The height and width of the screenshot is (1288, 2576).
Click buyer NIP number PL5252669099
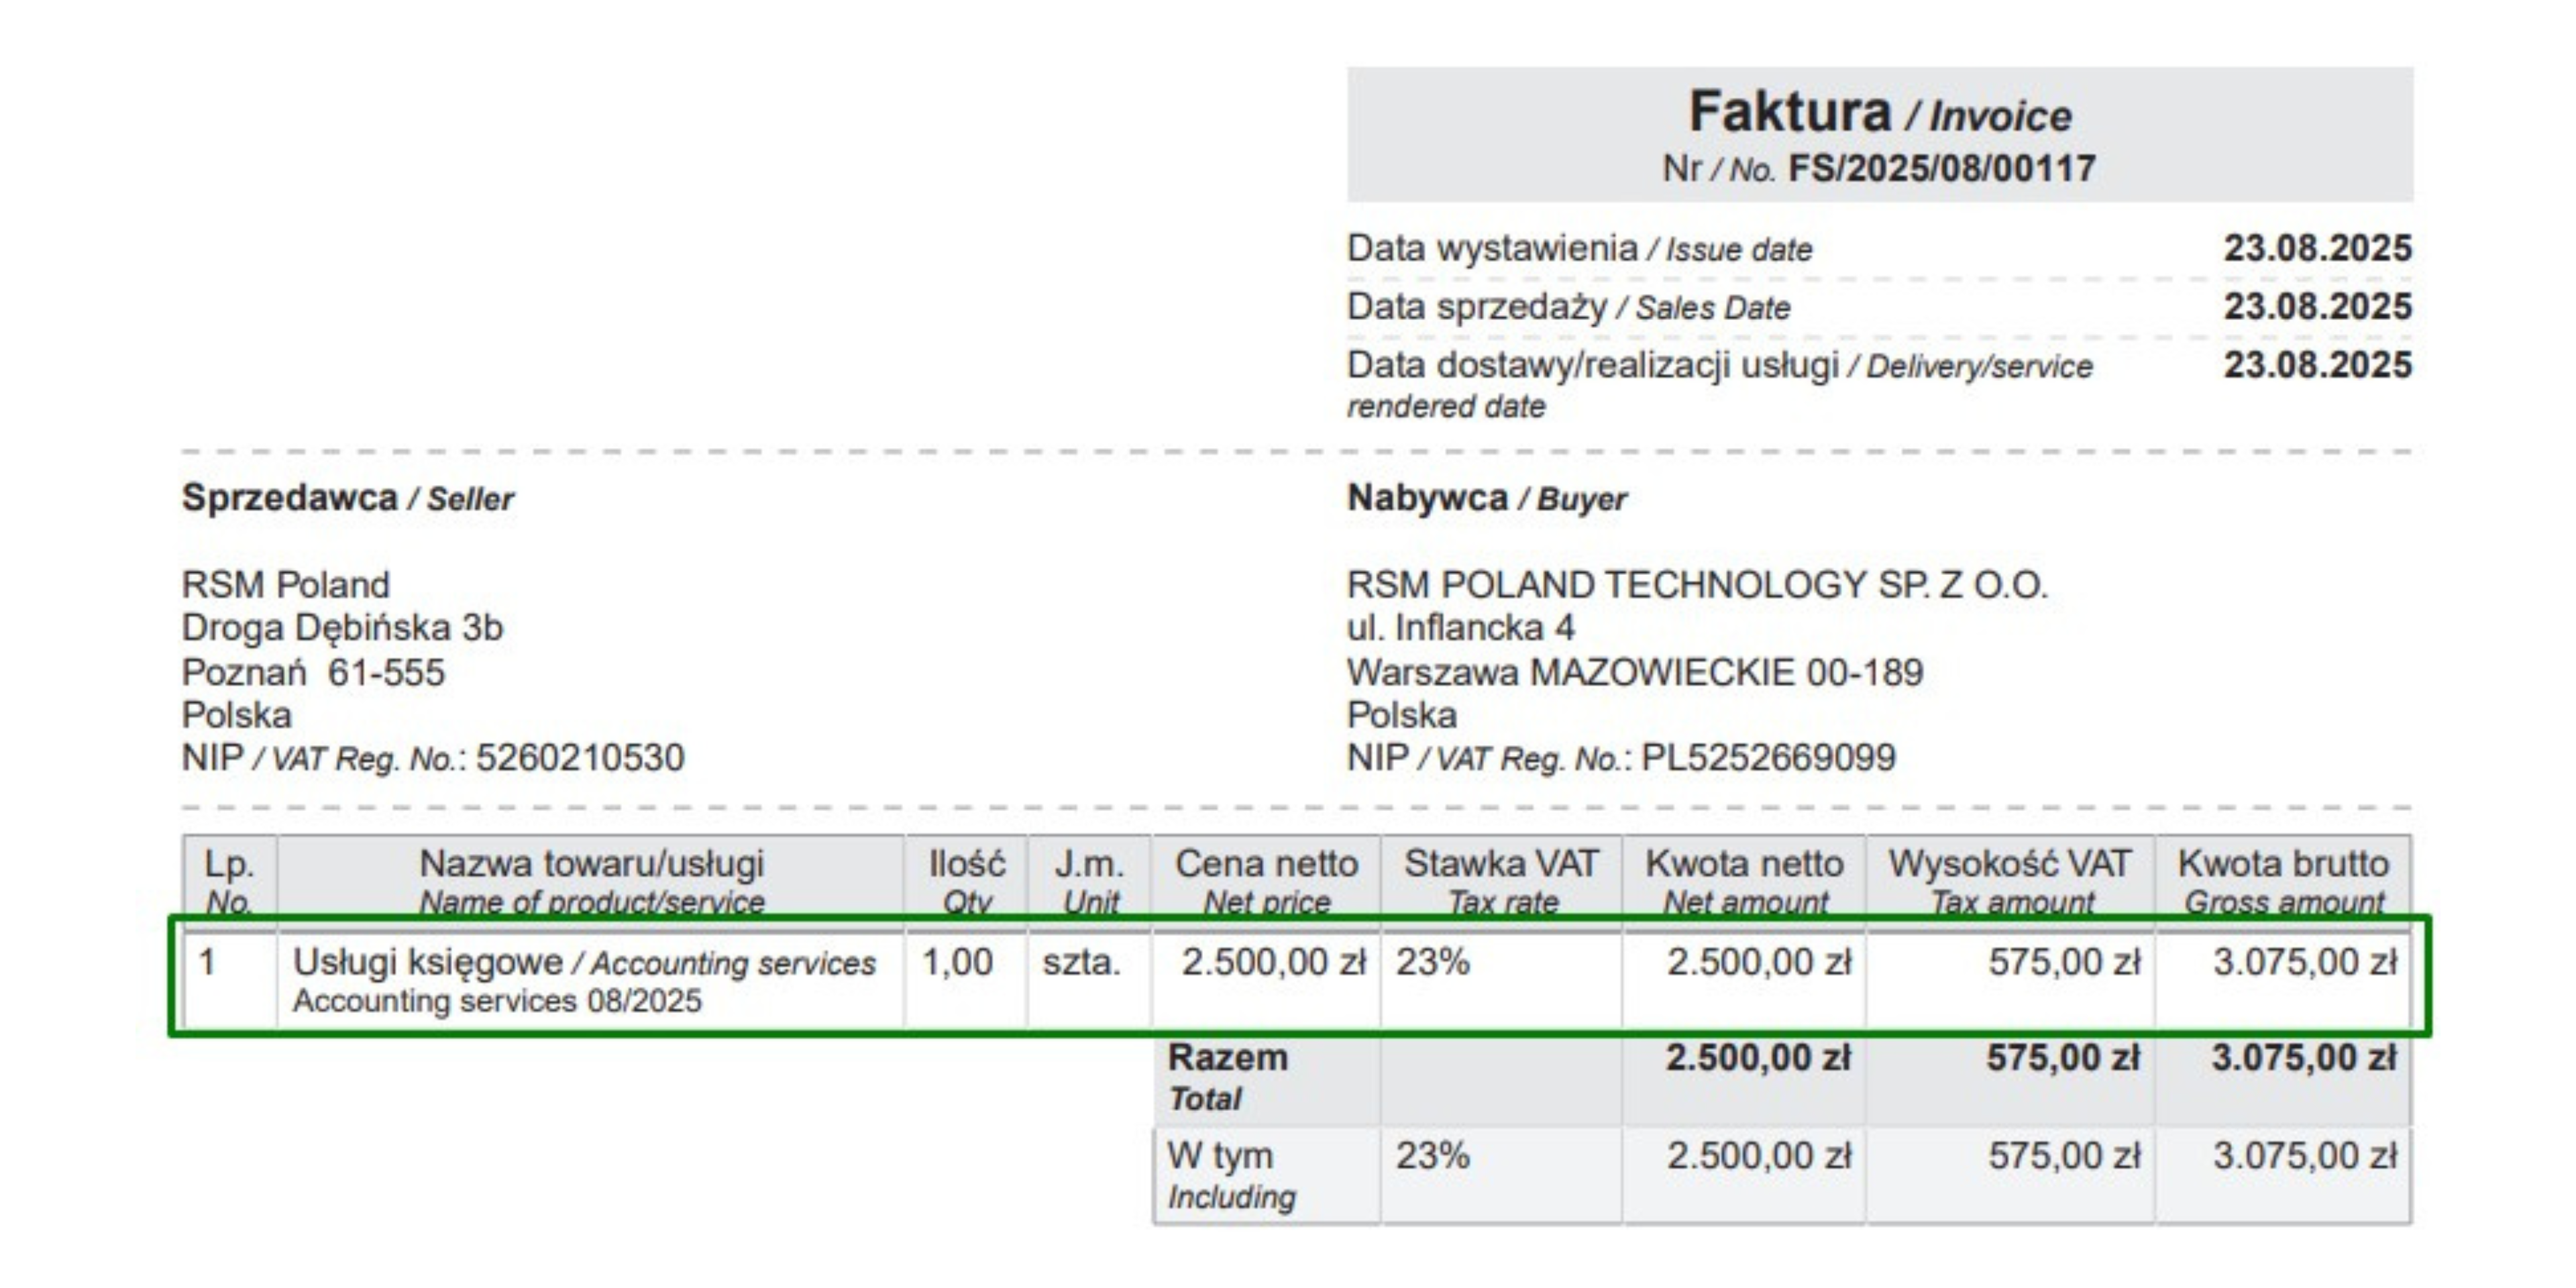(1767, 758)
